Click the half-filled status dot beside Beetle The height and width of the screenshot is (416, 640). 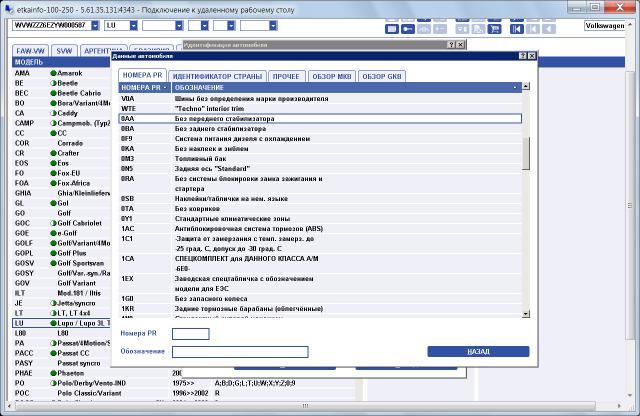point(53,83)
